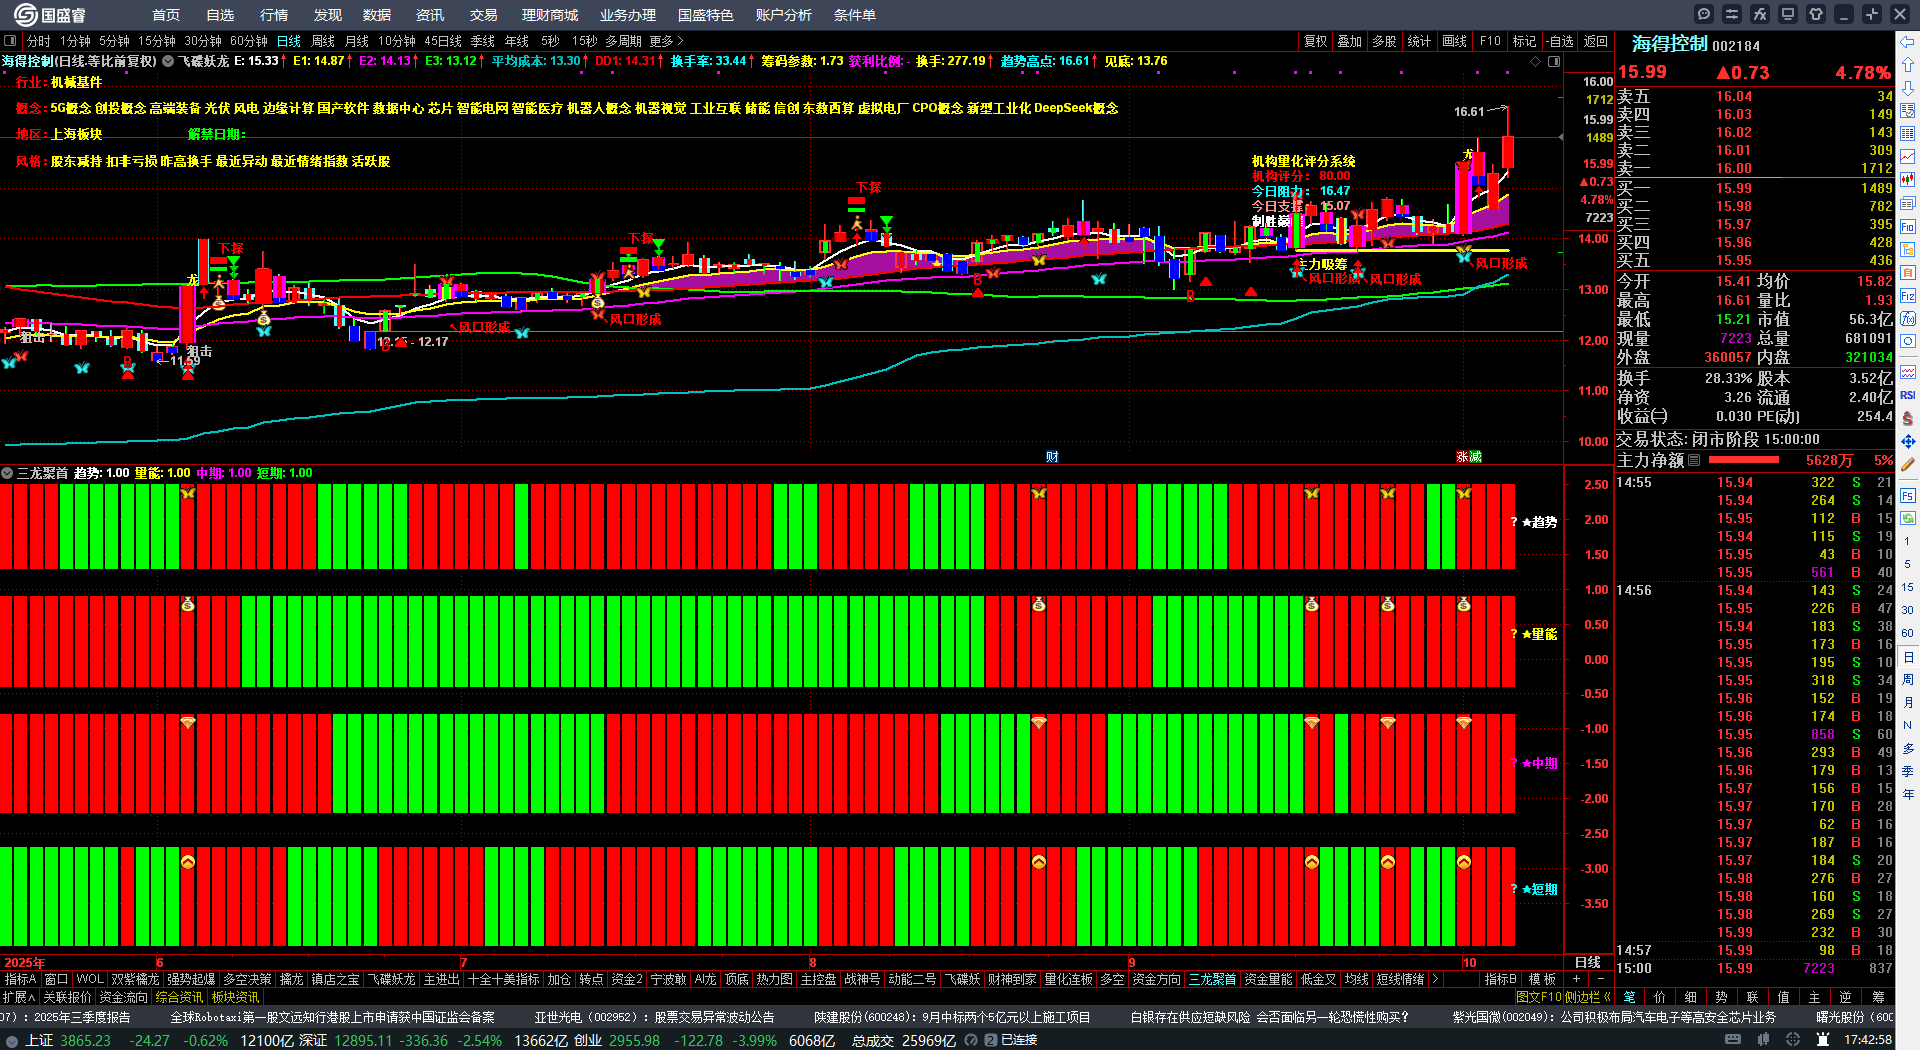Click the F10 button in chart toolbar
This screenshot has width=1920, height=1050.
coord(1490,41)
